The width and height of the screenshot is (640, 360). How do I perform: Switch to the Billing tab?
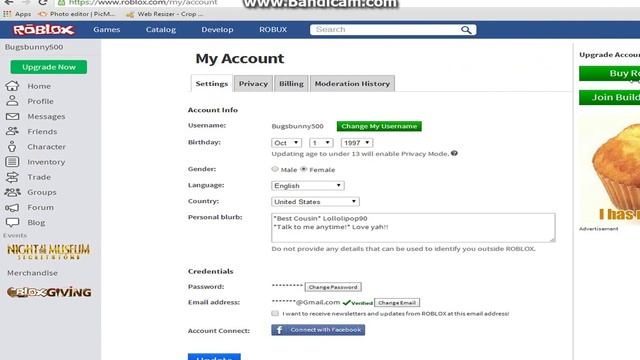click(x=291, y=83)
